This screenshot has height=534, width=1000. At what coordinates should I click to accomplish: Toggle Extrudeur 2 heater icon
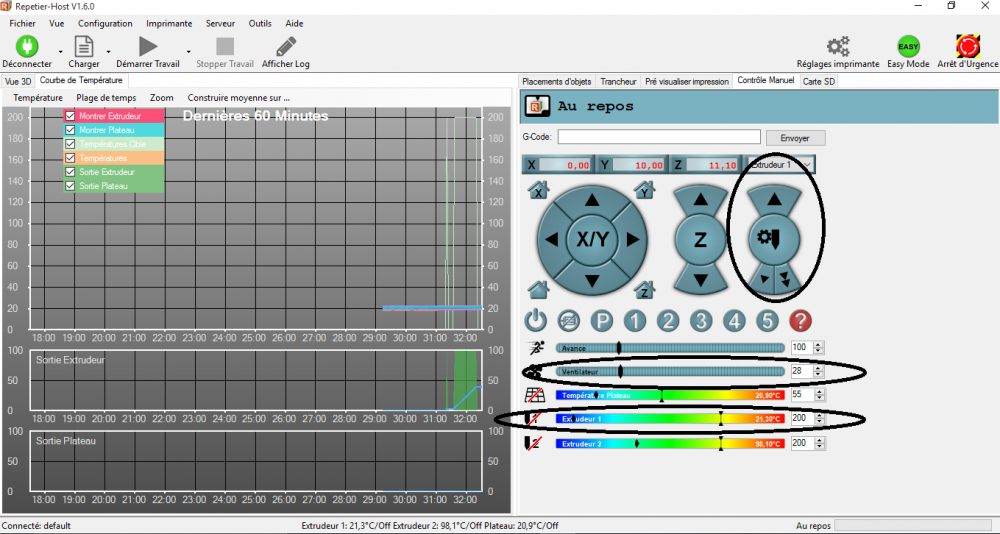coord(533,443)
